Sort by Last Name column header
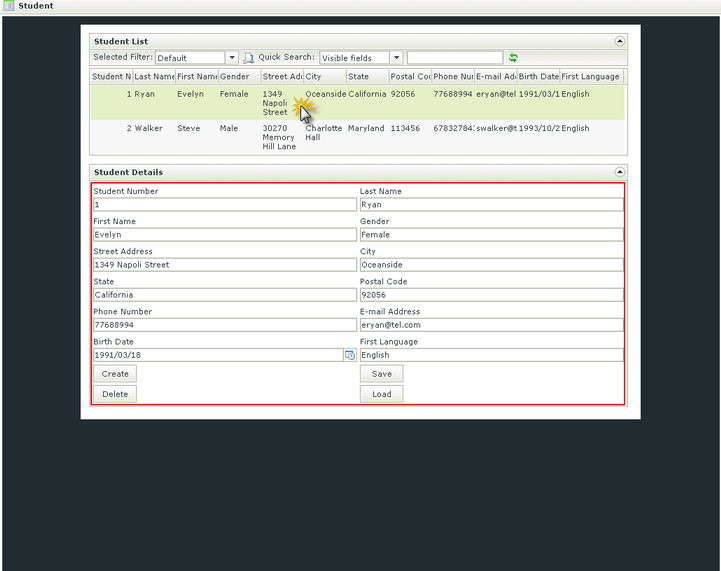This screenshot has height=571, width=721. coord(154,76)
